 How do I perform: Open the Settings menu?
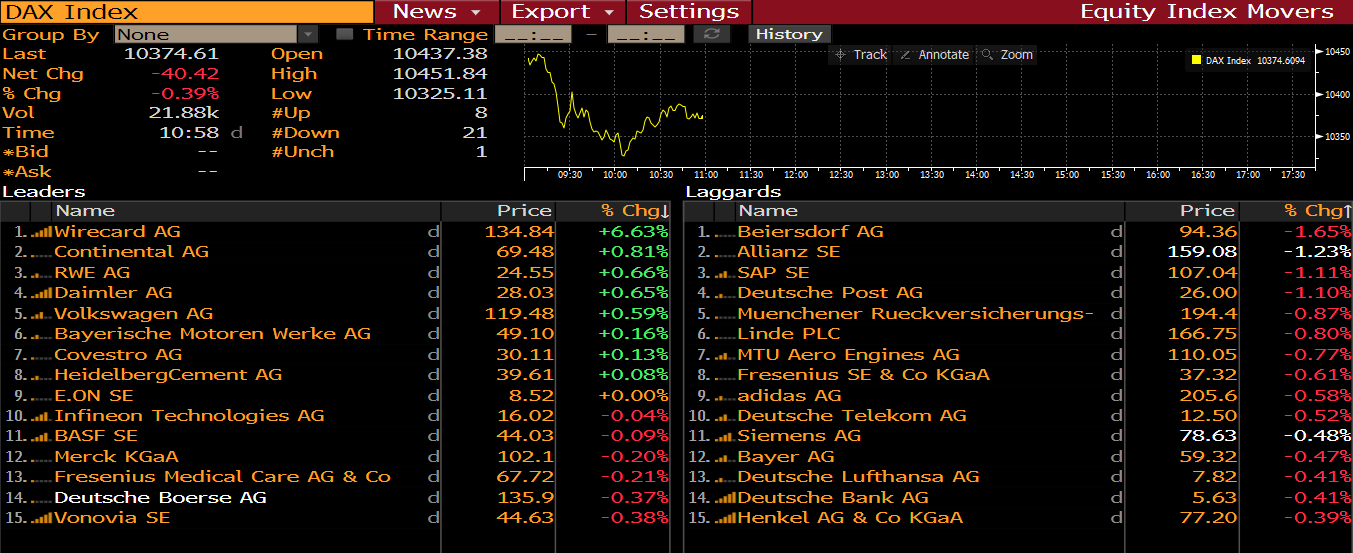tap(689, 12)
